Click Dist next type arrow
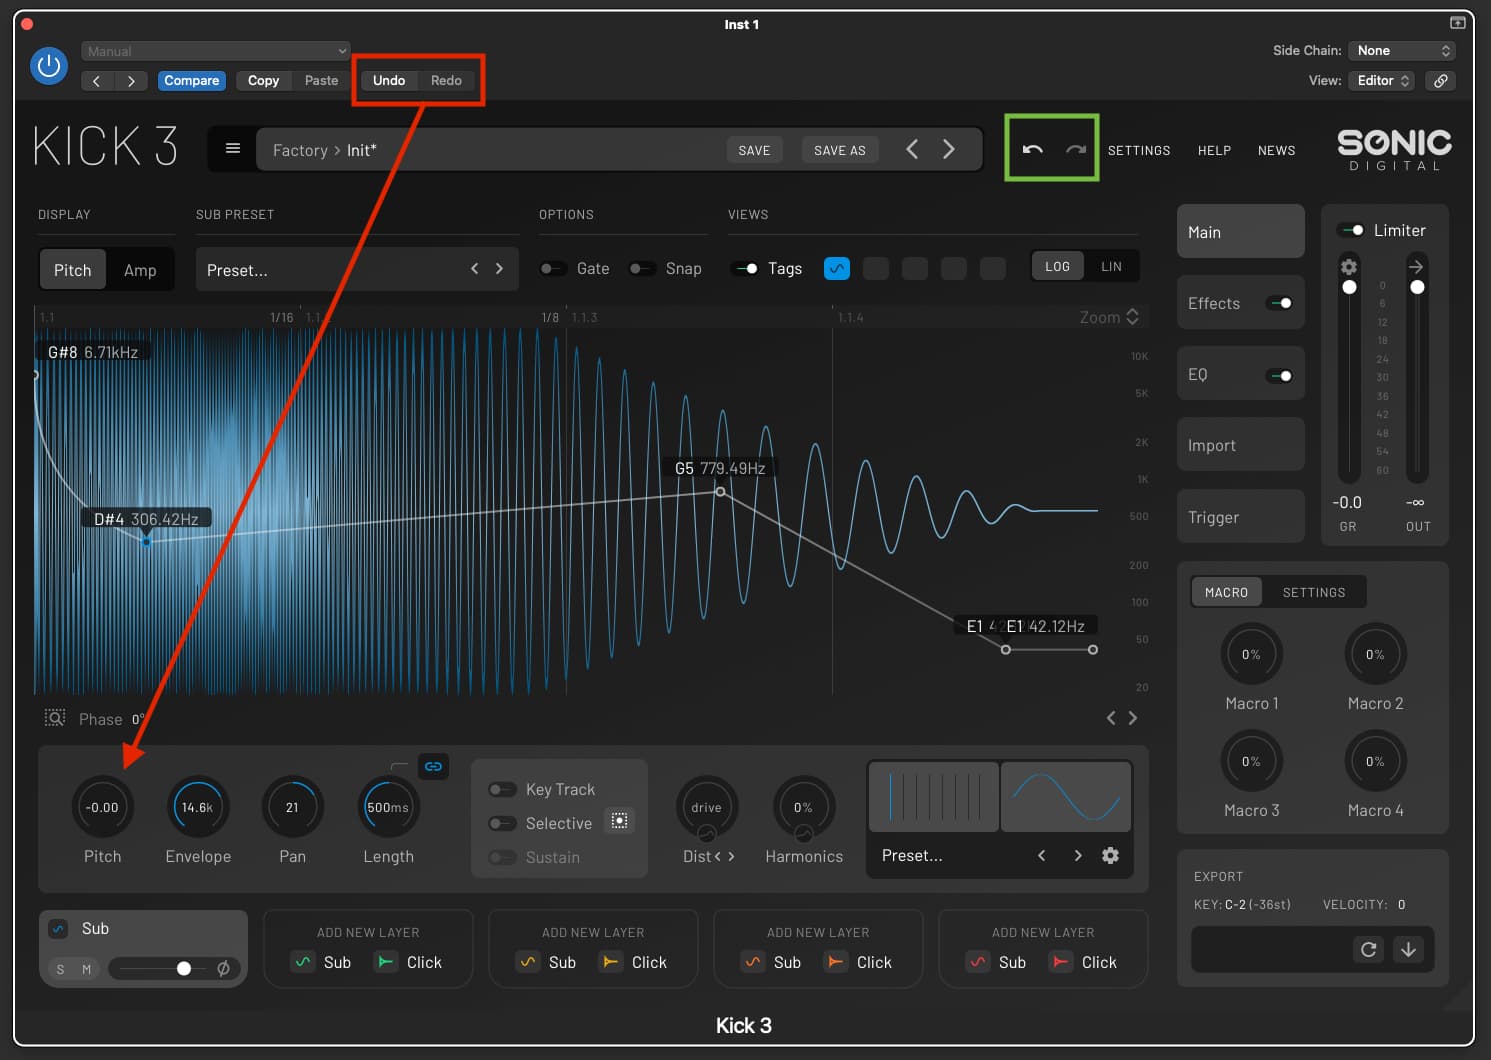Viewport: 1491px width, 1060px height. point(731,856)
